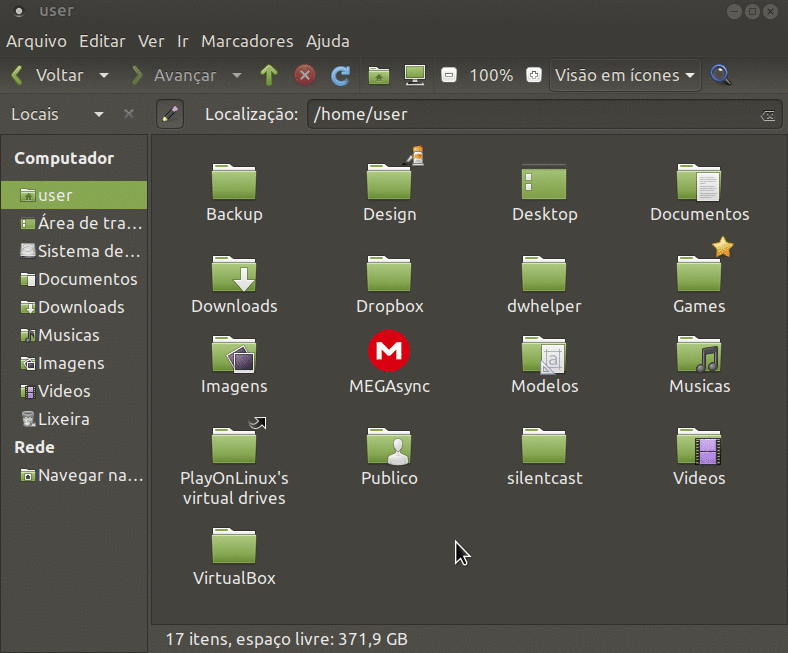This screenshot has height=653, width=788.
Task: Open the Avançar history dropdown arrow
Action: pos(237,75)
